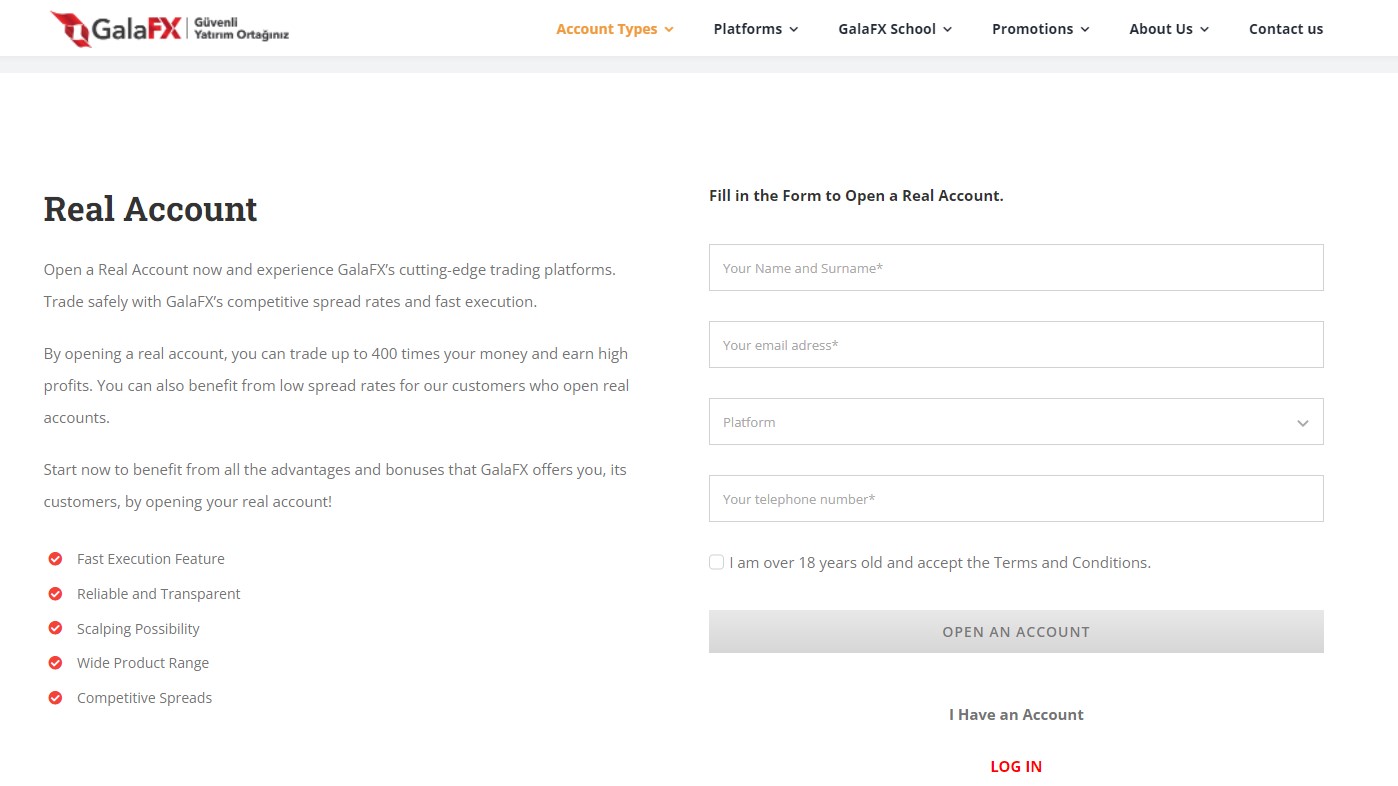Screen dimensions: 1398x786
Task: Click the terms and conditions label text
Action: tap(940, 563)
